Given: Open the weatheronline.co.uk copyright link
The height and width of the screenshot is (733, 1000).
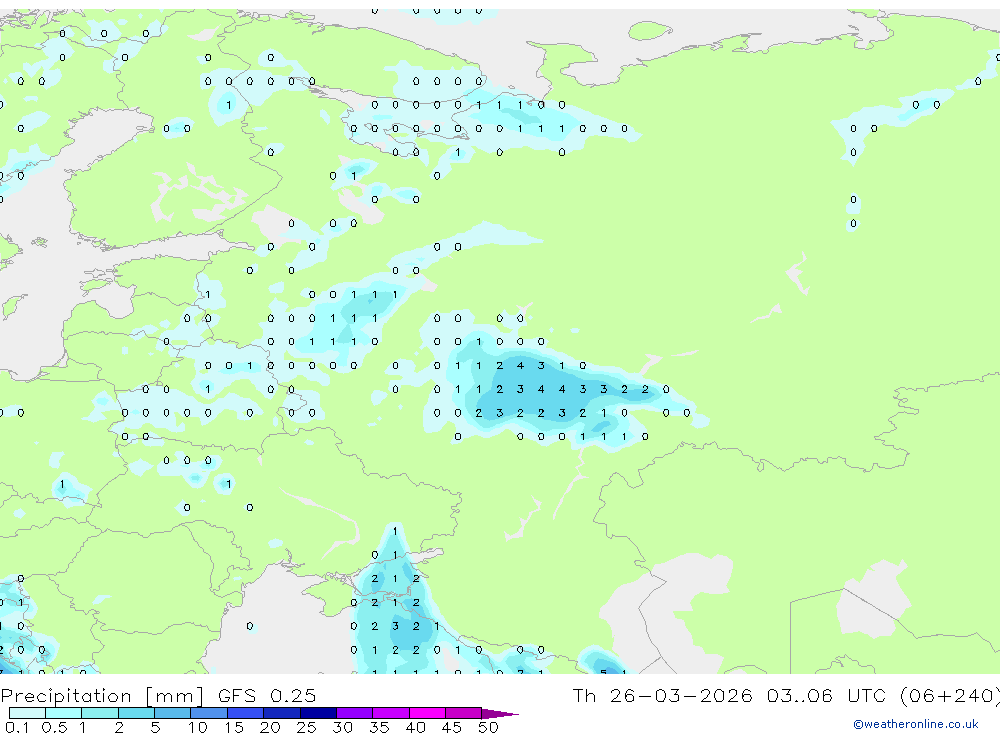Looking at the screenshot, I should [915, 724].
